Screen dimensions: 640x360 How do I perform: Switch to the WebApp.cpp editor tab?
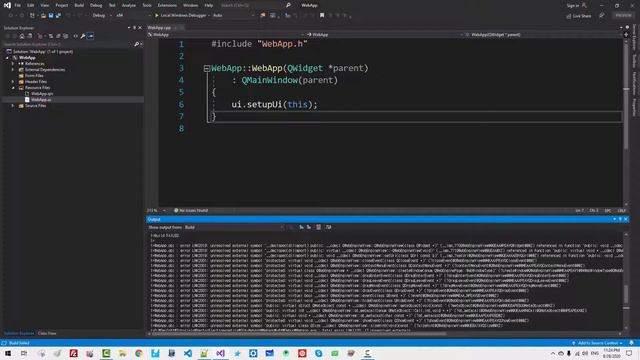159,28
